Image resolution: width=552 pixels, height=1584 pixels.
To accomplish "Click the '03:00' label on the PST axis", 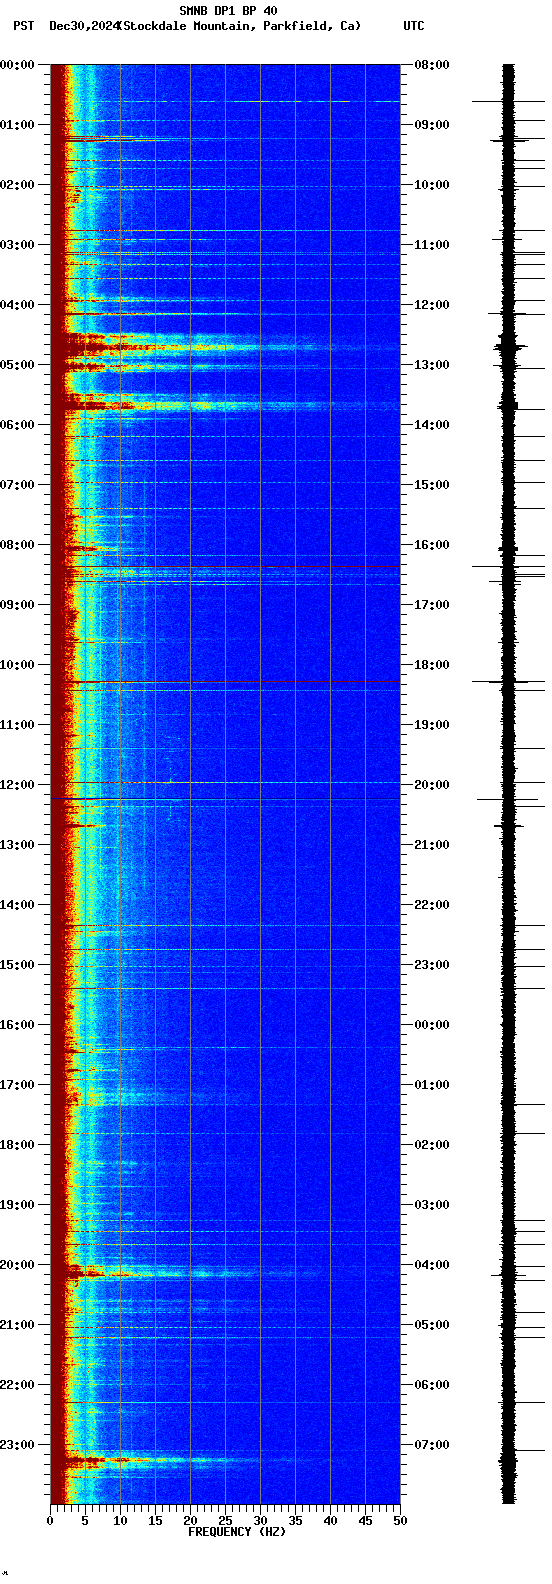I will pyautogui.click(x=17, y=245).
